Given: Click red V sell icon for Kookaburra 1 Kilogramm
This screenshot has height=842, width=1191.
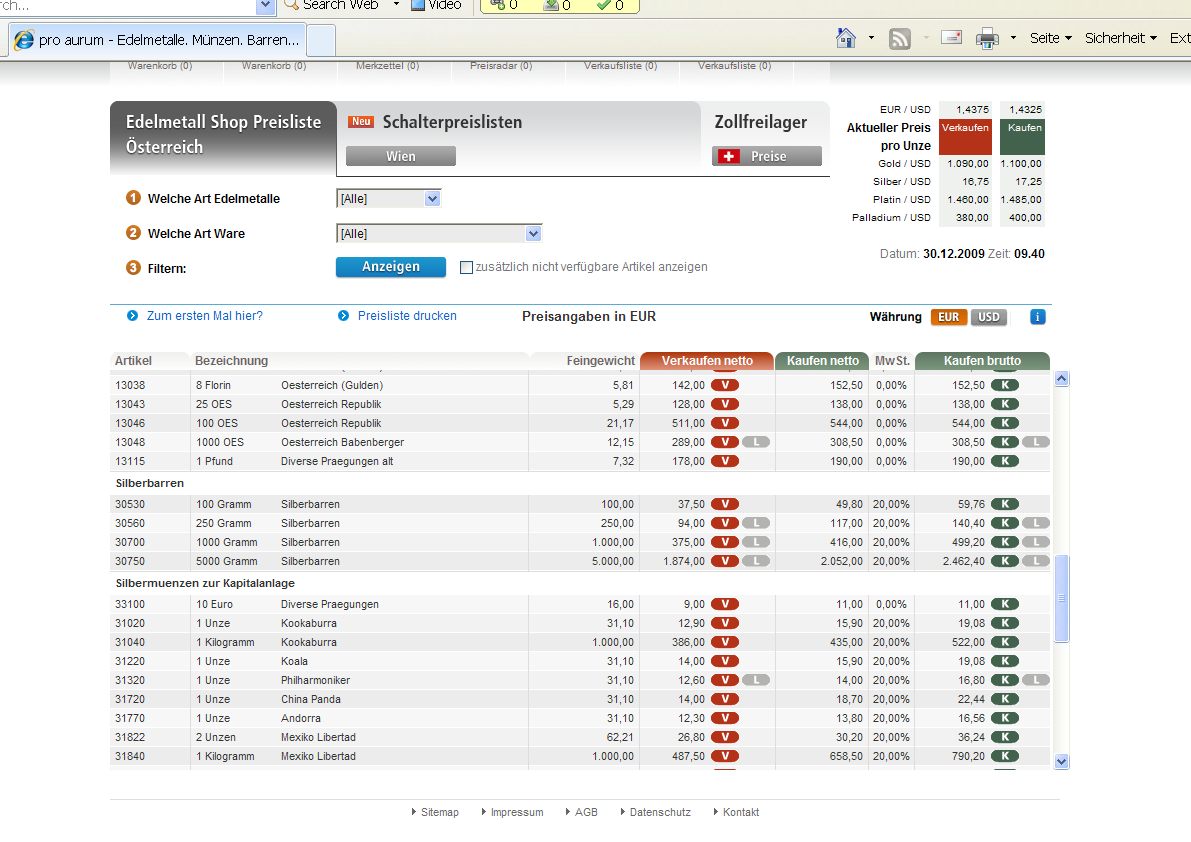Looking at the screenshot, I should click(725, 642).
